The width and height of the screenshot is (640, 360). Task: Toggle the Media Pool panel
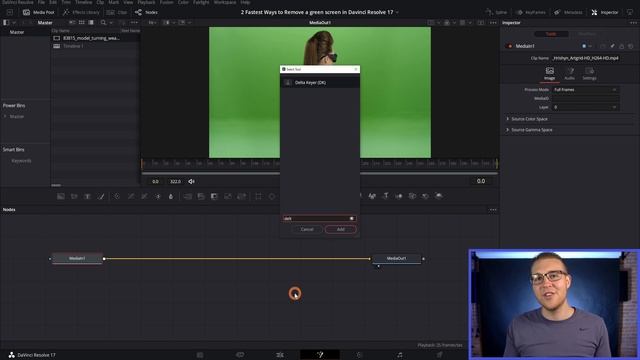click(39, 12)
